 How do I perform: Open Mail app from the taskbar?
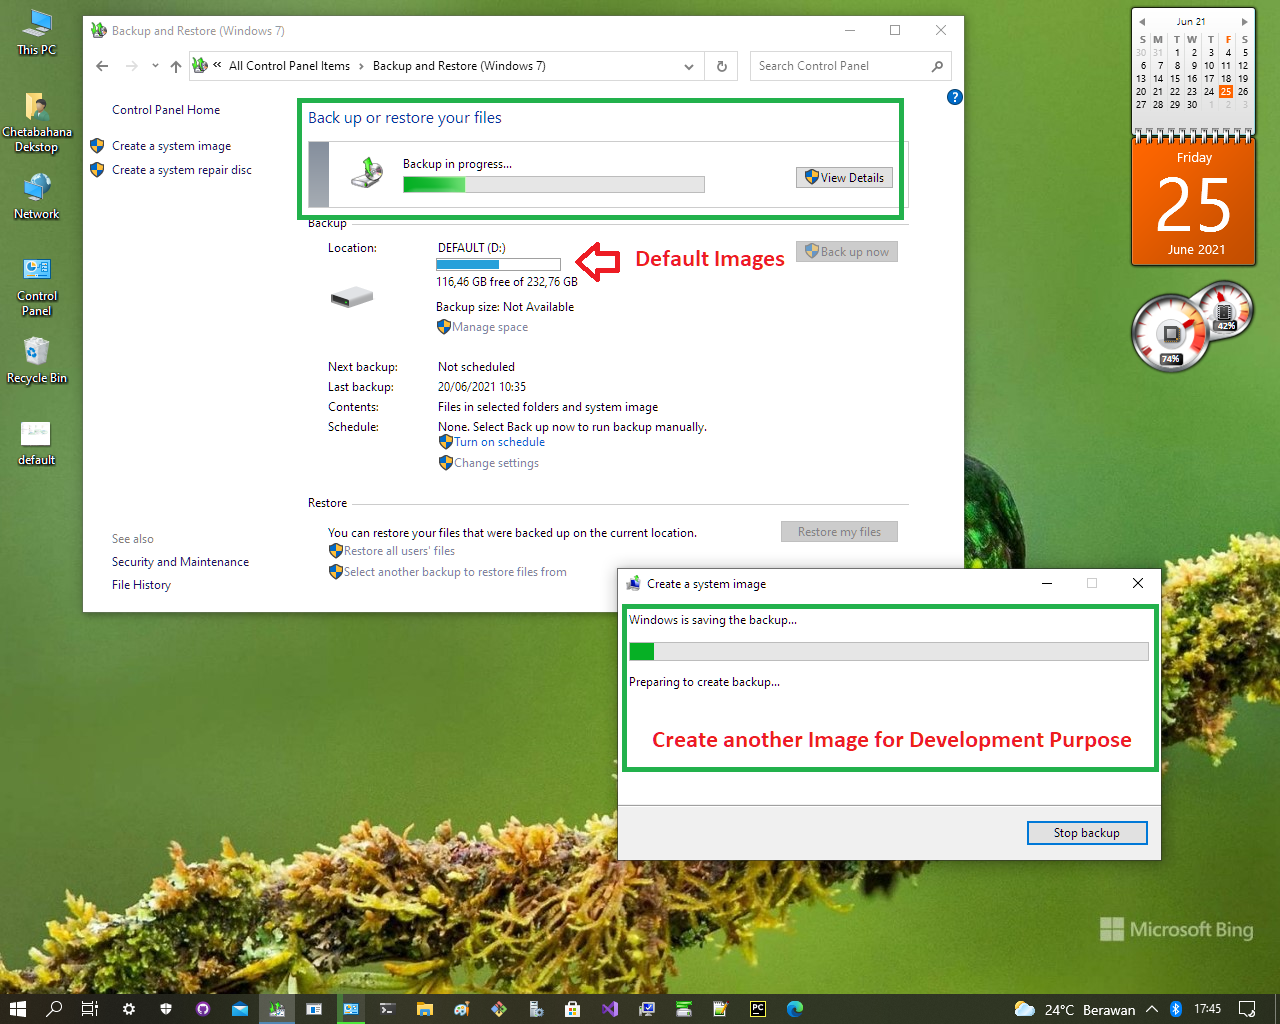click(x=240, y=1009)
